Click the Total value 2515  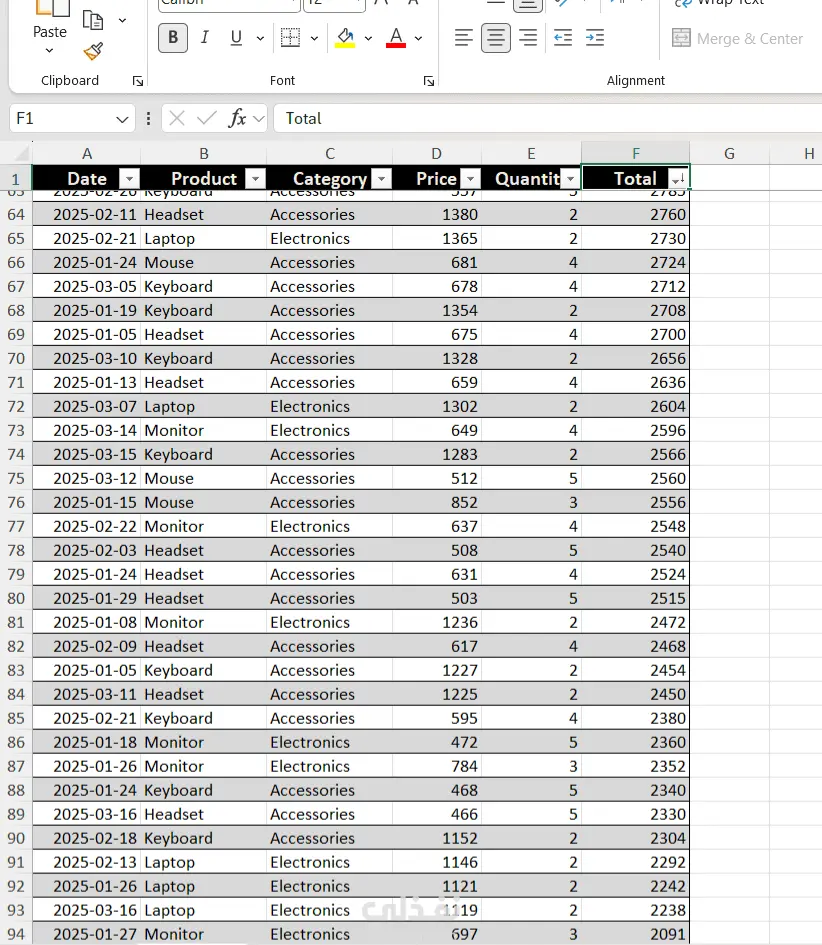point(636,598)
